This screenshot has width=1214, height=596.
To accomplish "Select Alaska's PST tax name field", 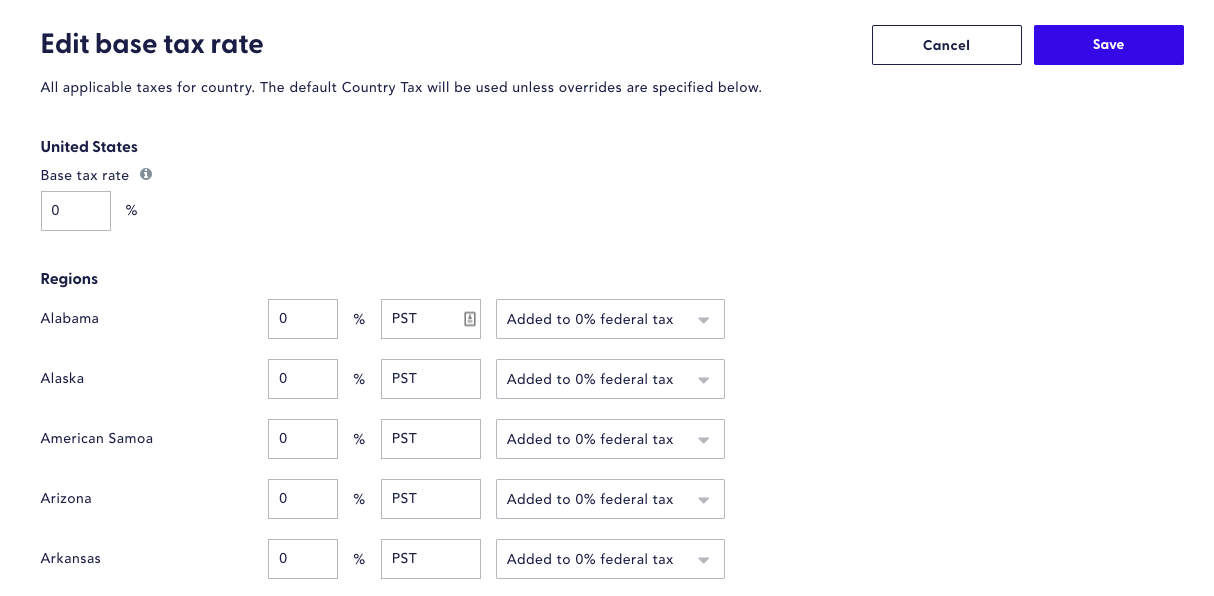I will 430,378.
